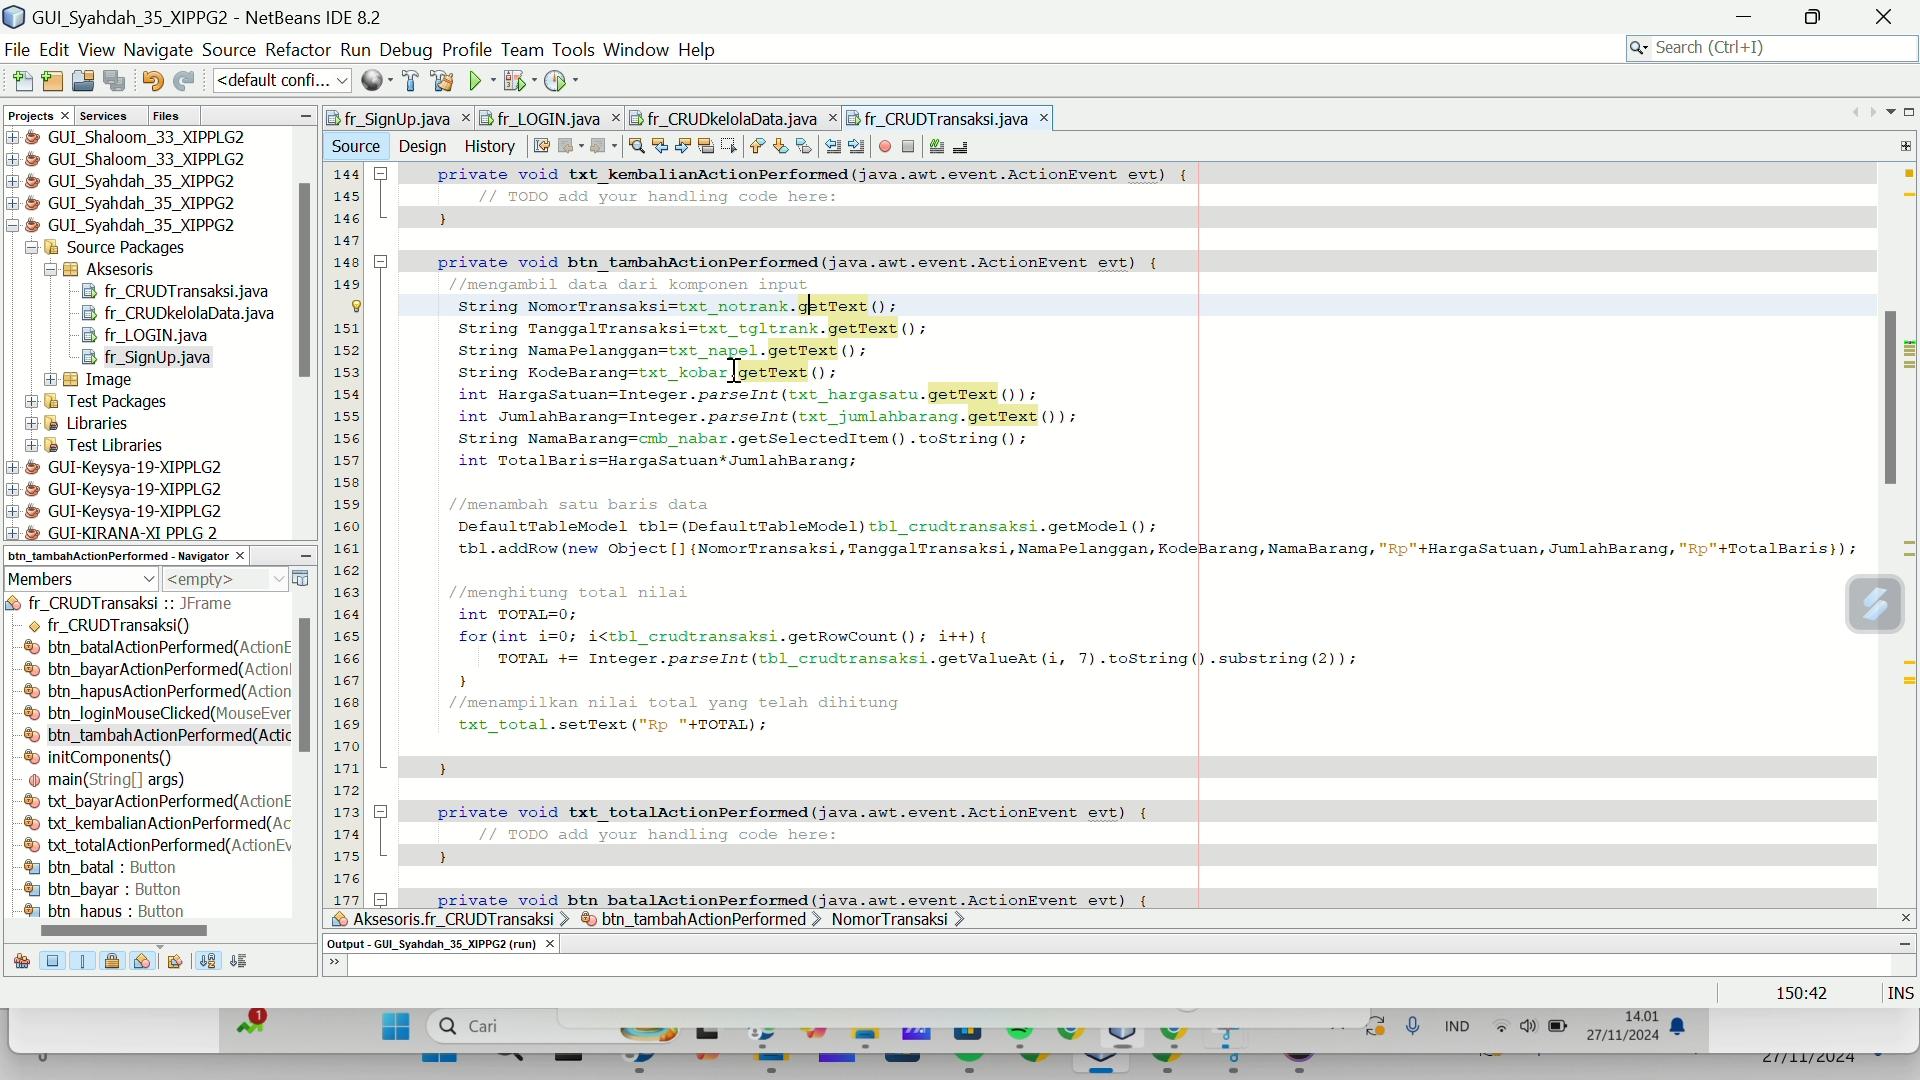Image resolution: width=1920 pixels, height=1080 pixels.
Task: Click Clean and Build Project icon
Action: pyautogui.click(x=442, y=81)
